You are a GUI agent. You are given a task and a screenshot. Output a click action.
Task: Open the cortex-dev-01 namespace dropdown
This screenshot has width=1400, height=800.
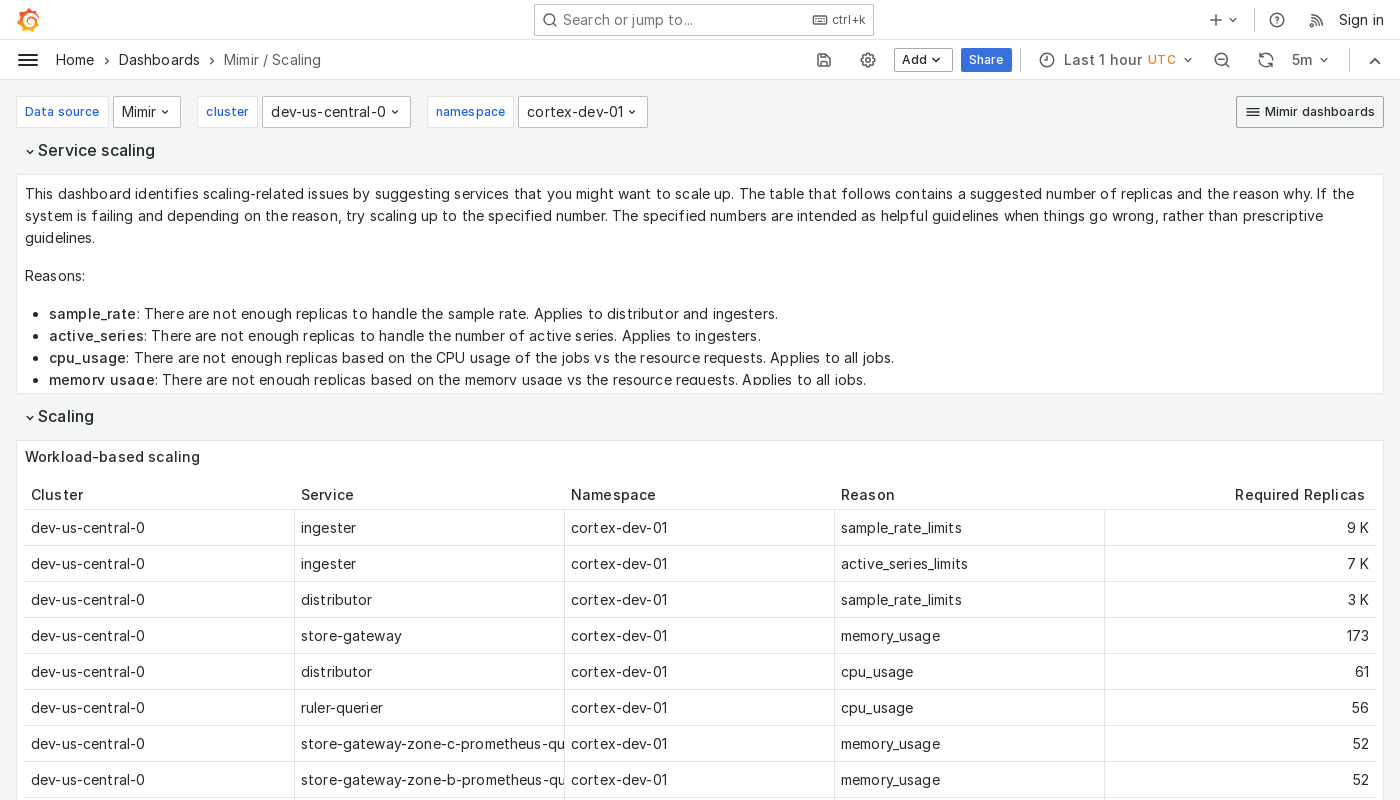[583, 112]
